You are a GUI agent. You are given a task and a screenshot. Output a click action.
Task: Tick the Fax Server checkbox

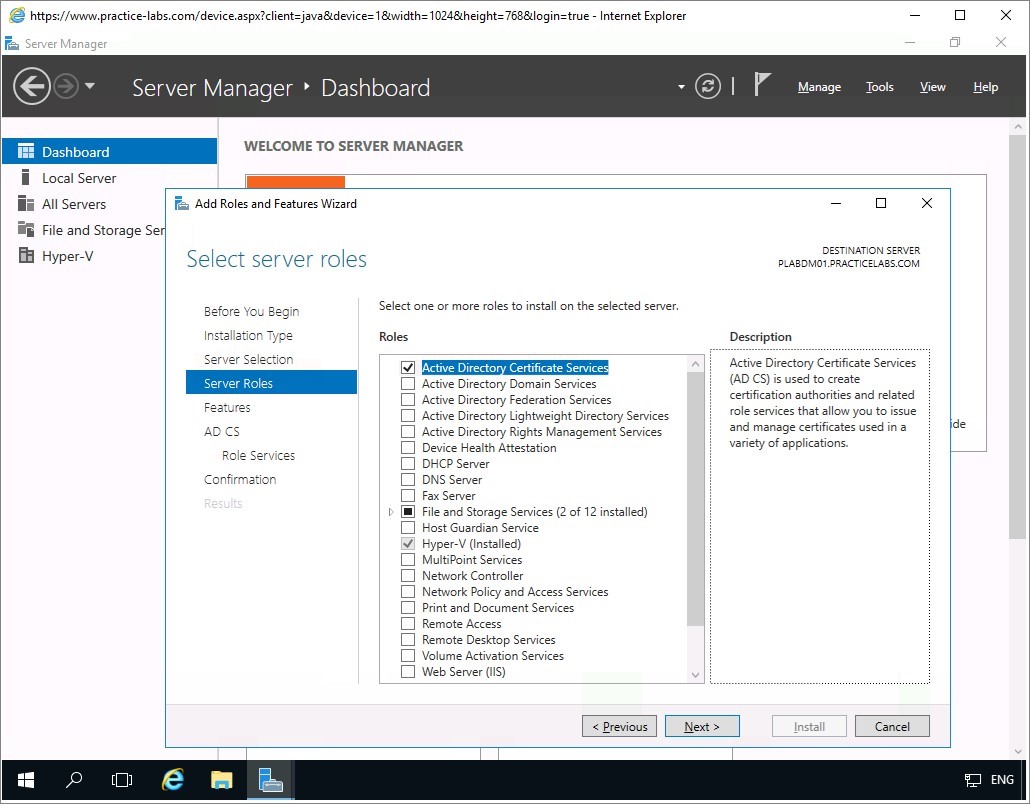pos(408,495)
